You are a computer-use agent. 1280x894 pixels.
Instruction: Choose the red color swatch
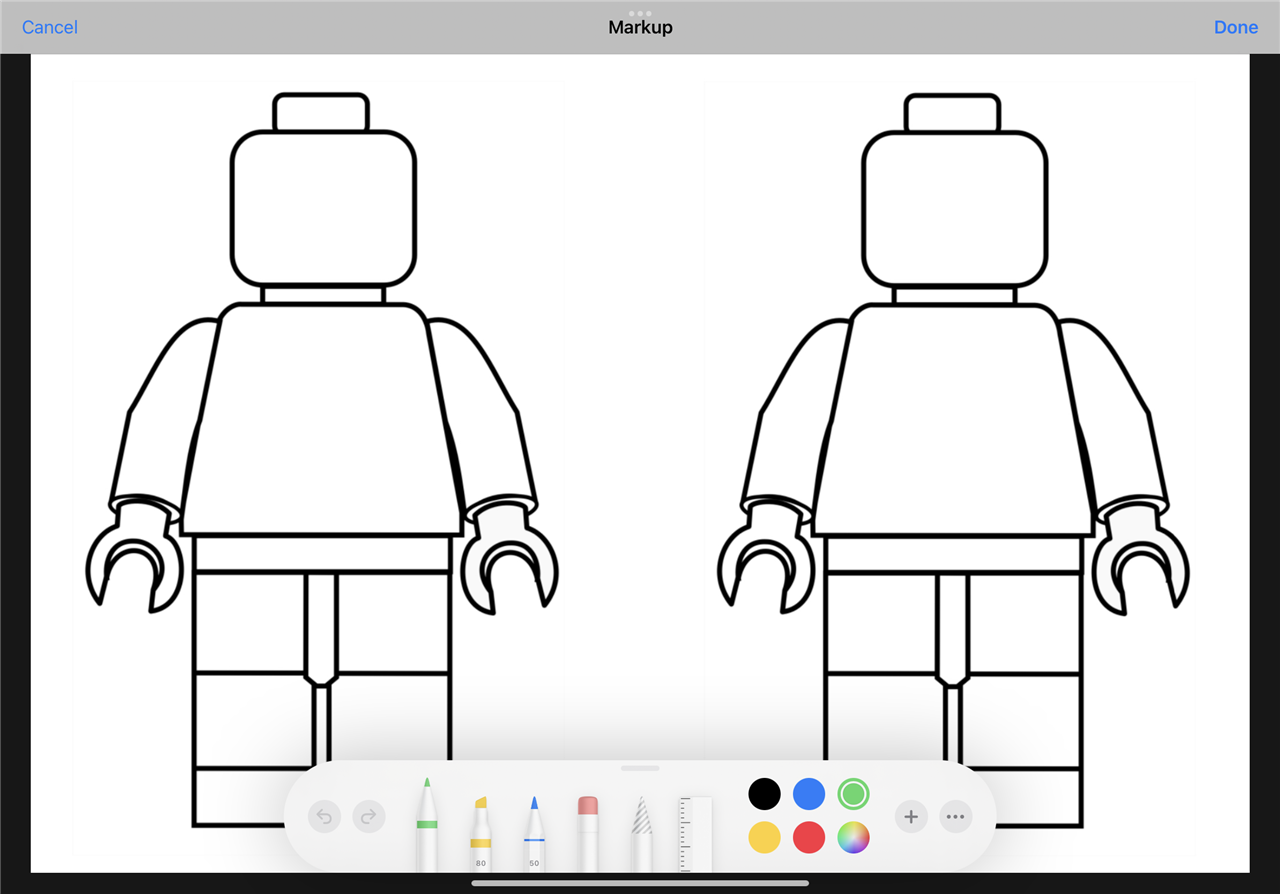click(x=809, y=838)
